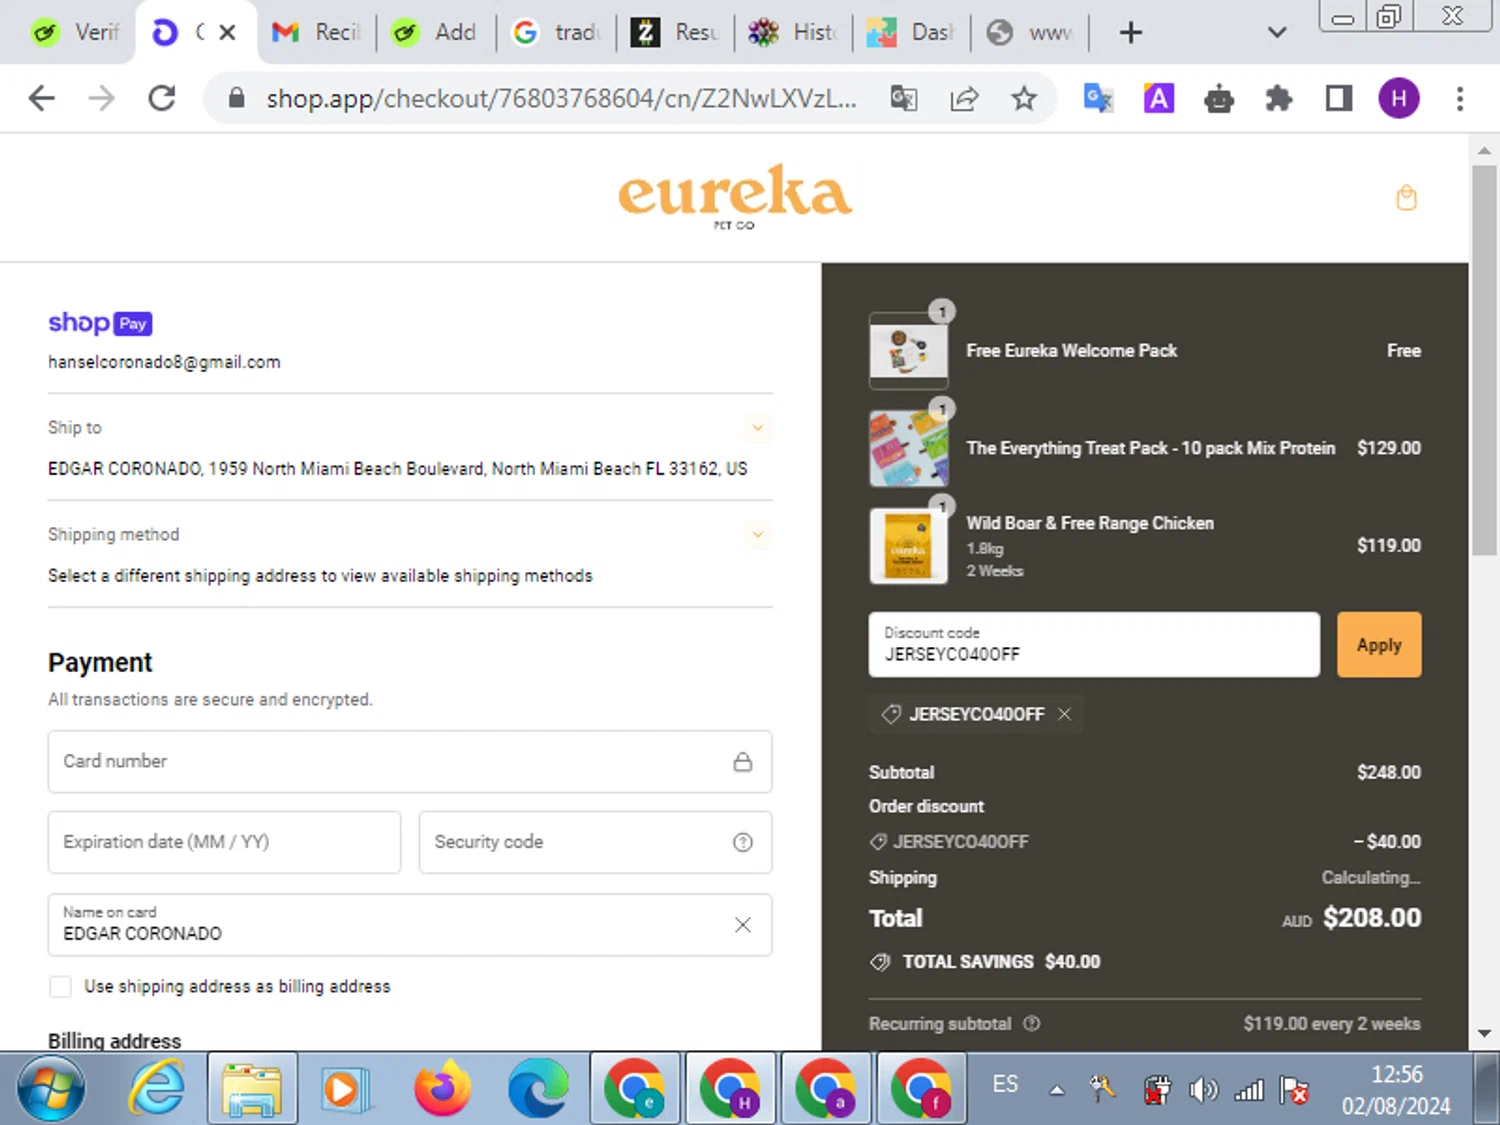1500x1125 pixels.
Task: Reload the checkout page
Action: pyautogui.click(x=162, y=98)
